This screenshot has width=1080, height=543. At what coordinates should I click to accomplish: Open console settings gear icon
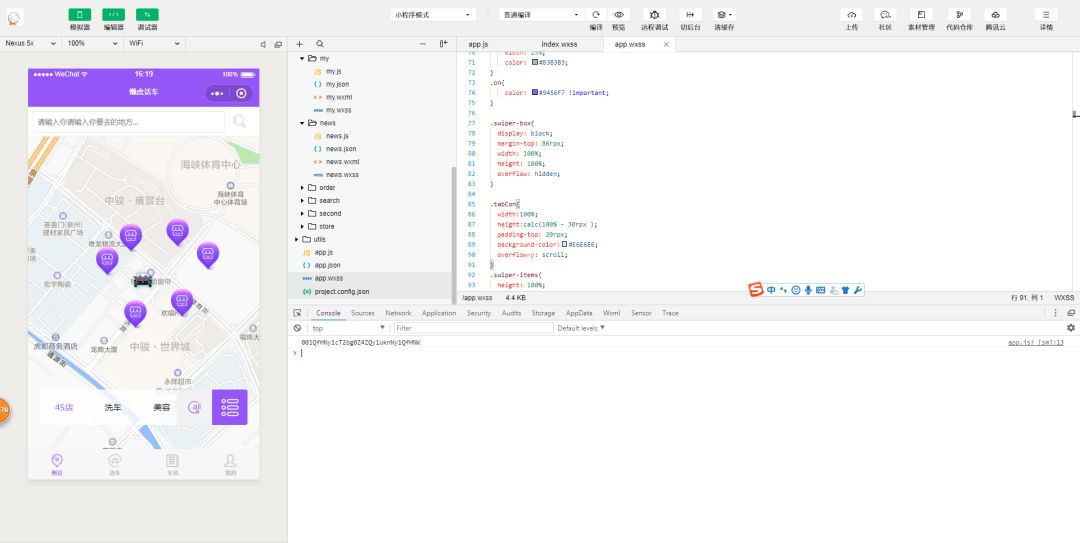tap(1070, 328)
